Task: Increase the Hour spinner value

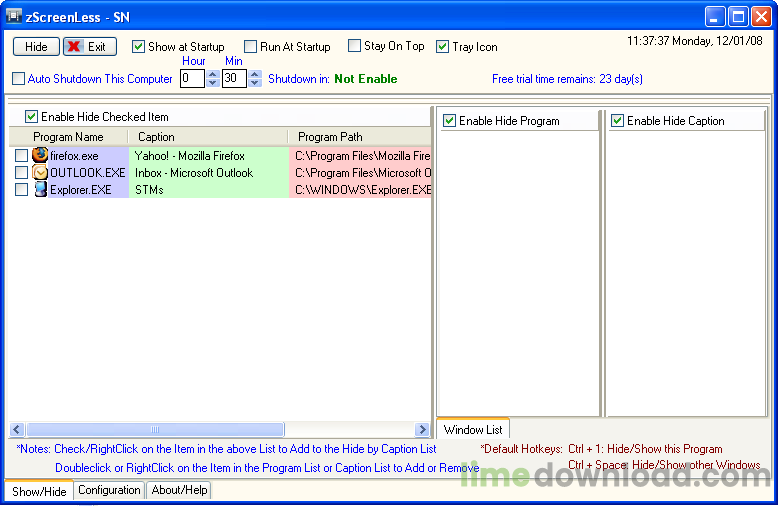Action: coord(212,74)
